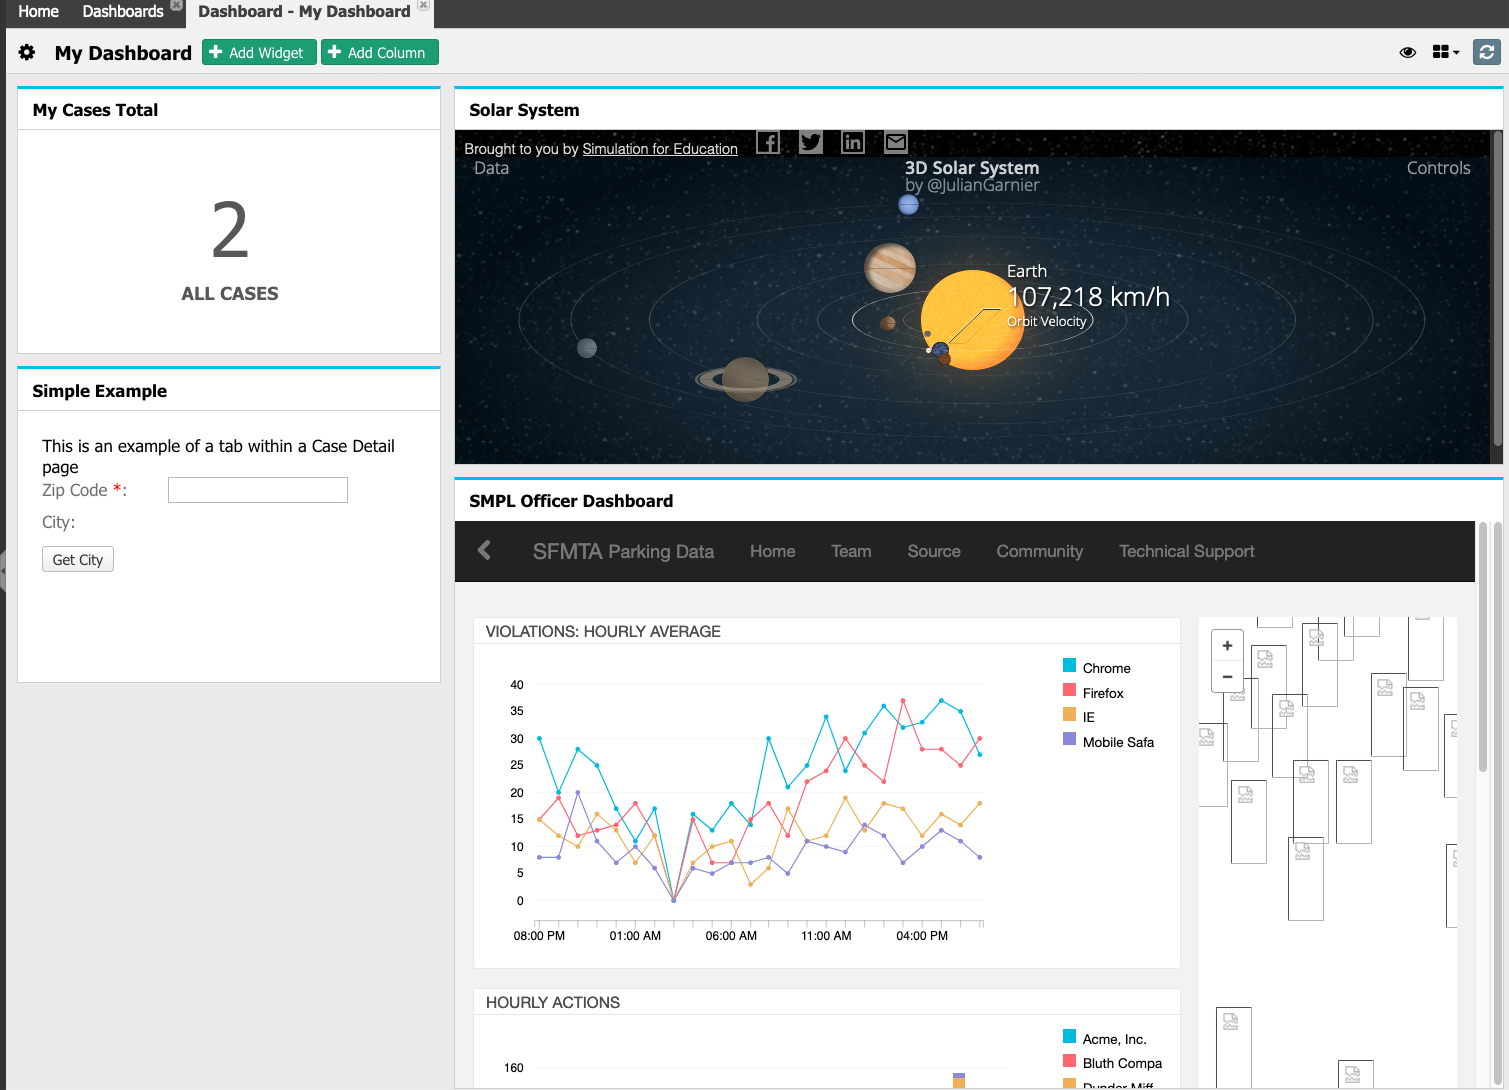The height and width of the screenshot is (1090, 1509).
Task: Select the Jupiter planet
Action: (x=890, y=267)
